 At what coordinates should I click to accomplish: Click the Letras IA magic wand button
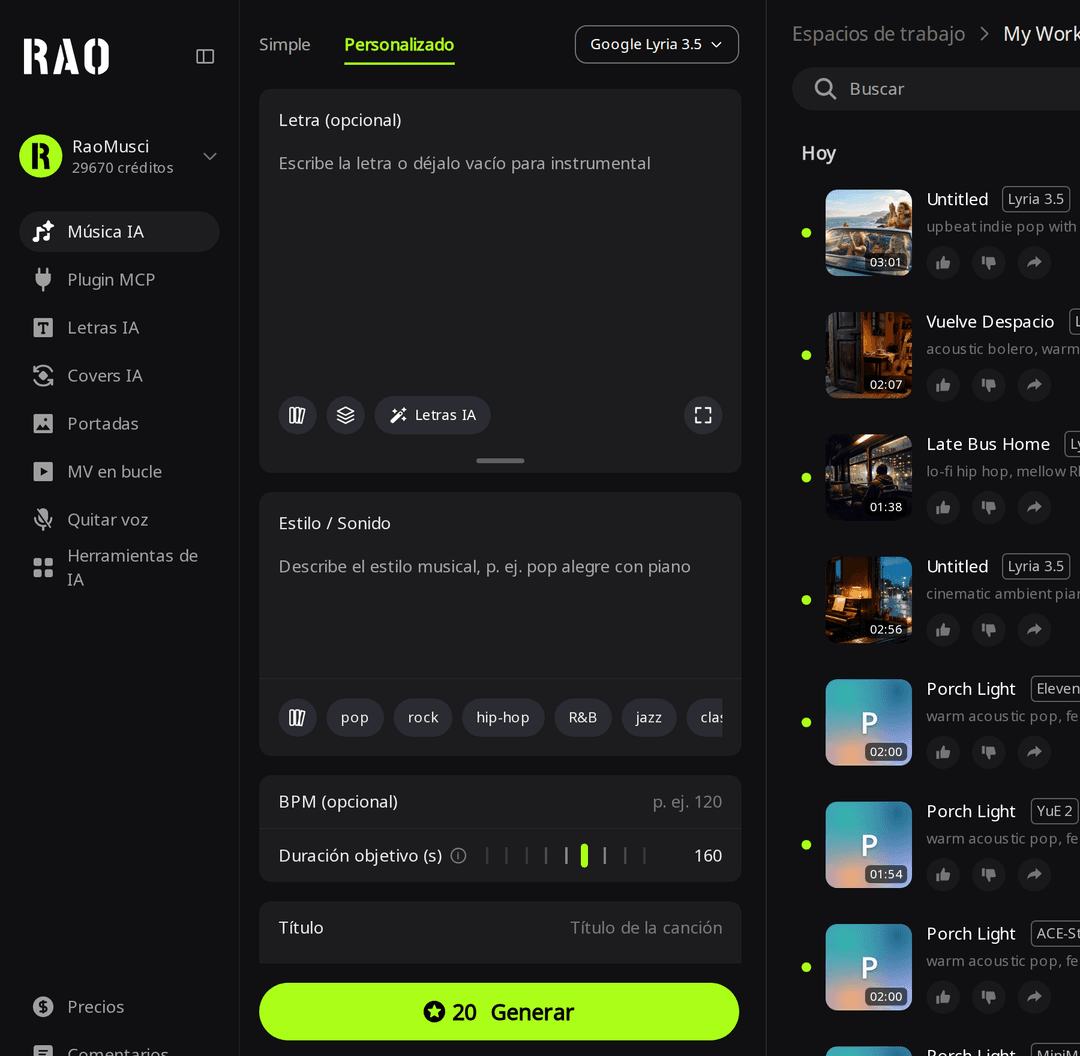point(432,415)
